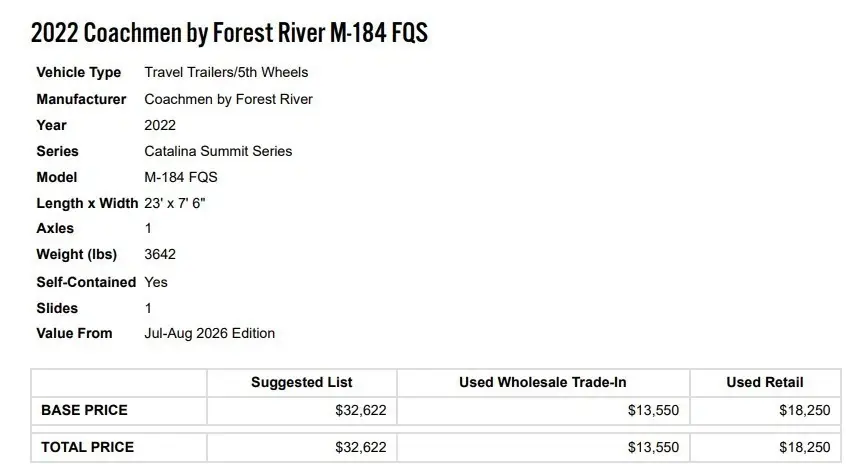Click base price trade-in value $13,550

click(653, 411)
